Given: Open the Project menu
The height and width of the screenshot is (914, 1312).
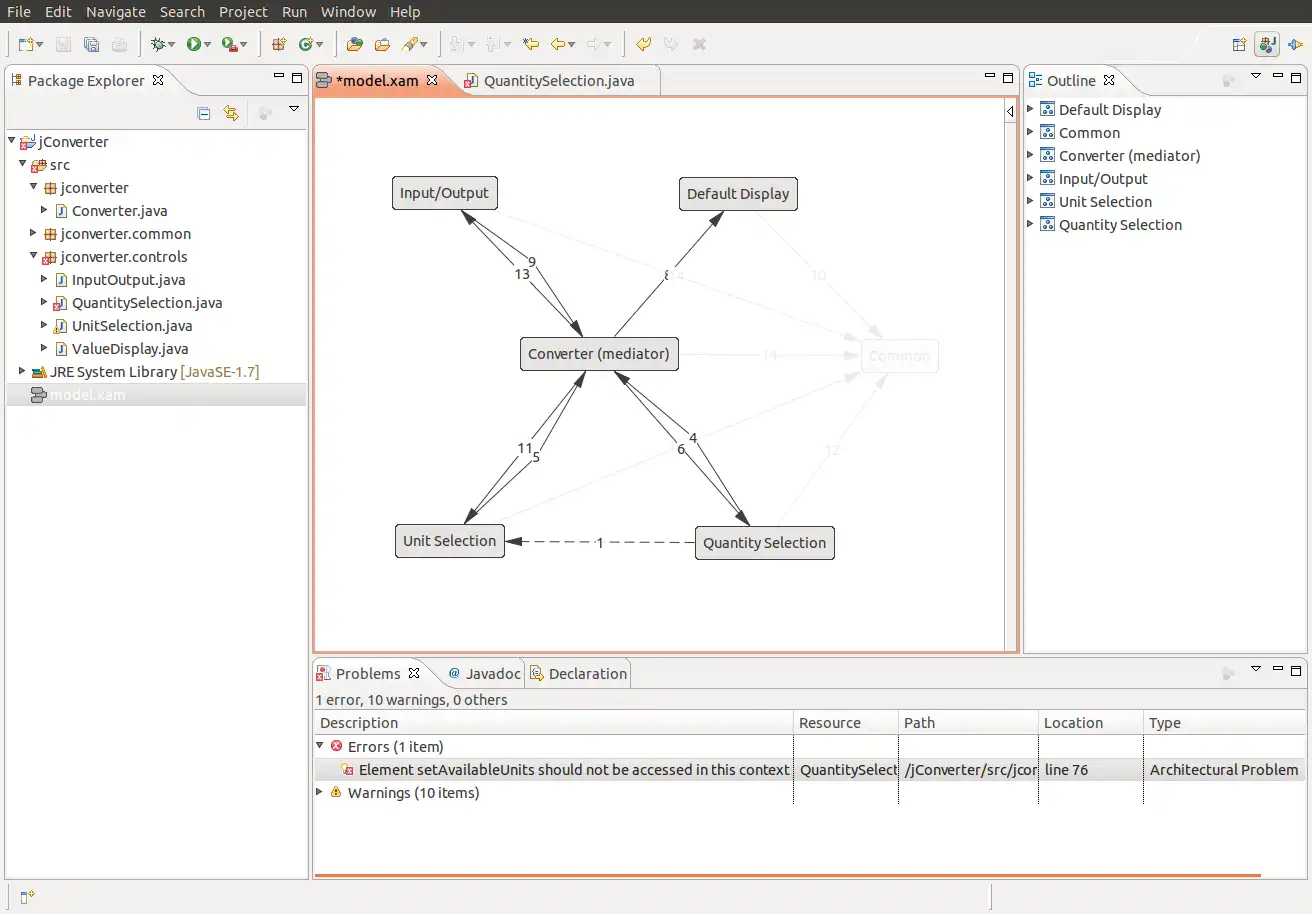Looking at the screenshot, I should [244, 12].
